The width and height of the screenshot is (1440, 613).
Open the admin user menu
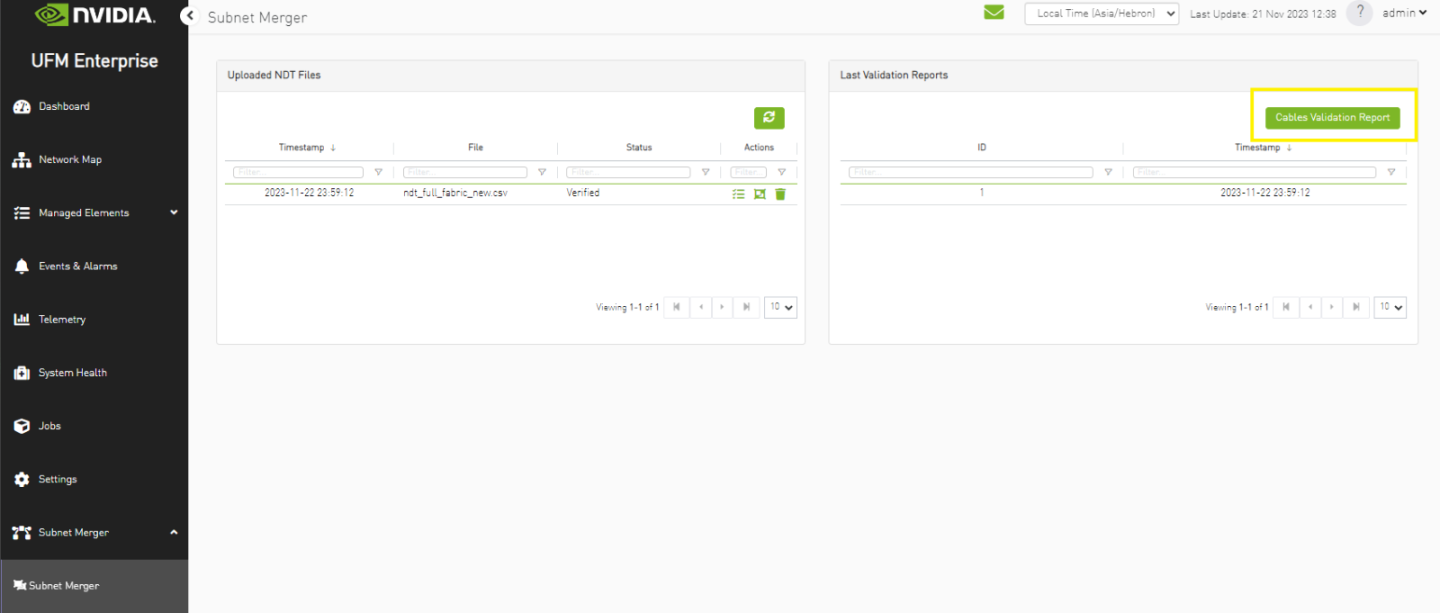pos(1404,13)
